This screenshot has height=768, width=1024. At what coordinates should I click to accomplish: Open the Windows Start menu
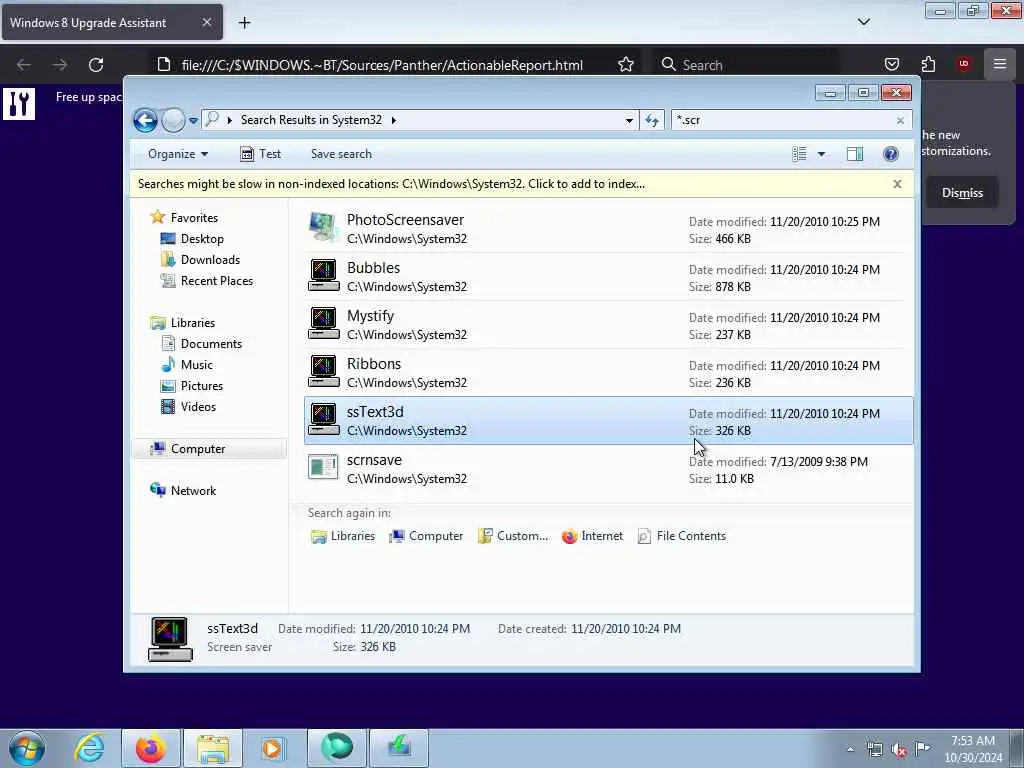click(26, 748)
